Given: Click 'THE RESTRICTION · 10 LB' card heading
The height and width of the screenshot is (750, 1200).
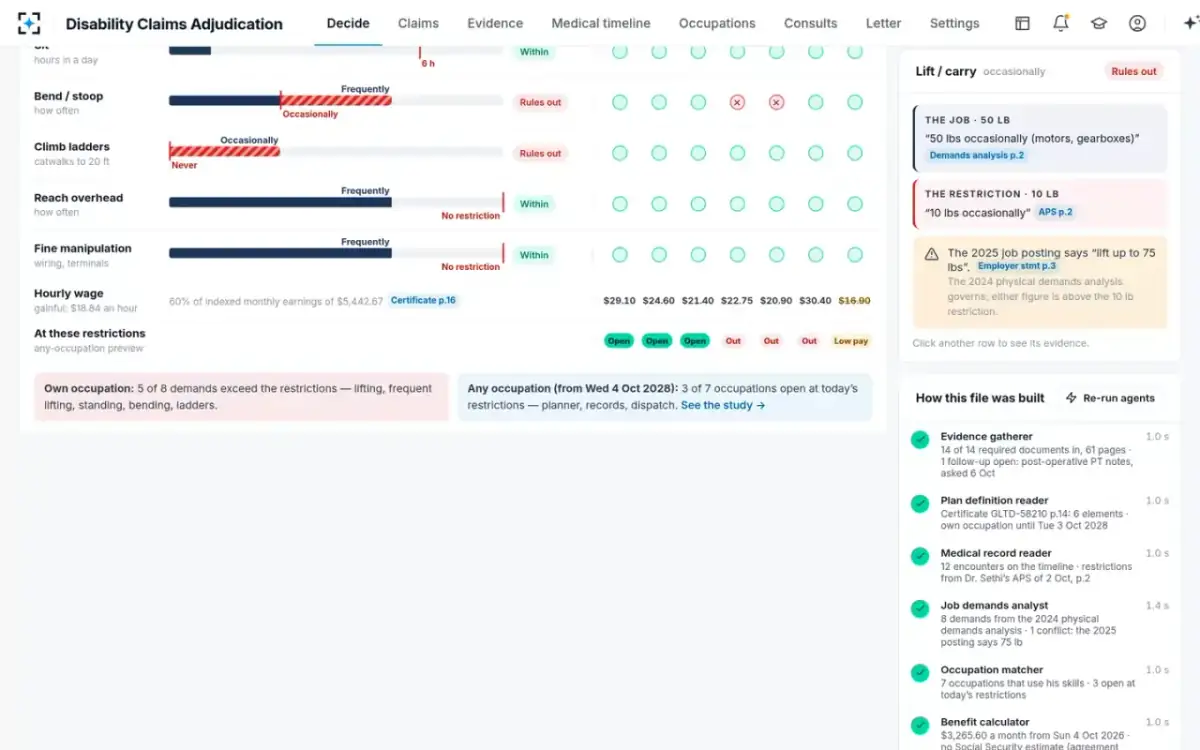Looking at the screenshot, I should click(x=992, y=194).
